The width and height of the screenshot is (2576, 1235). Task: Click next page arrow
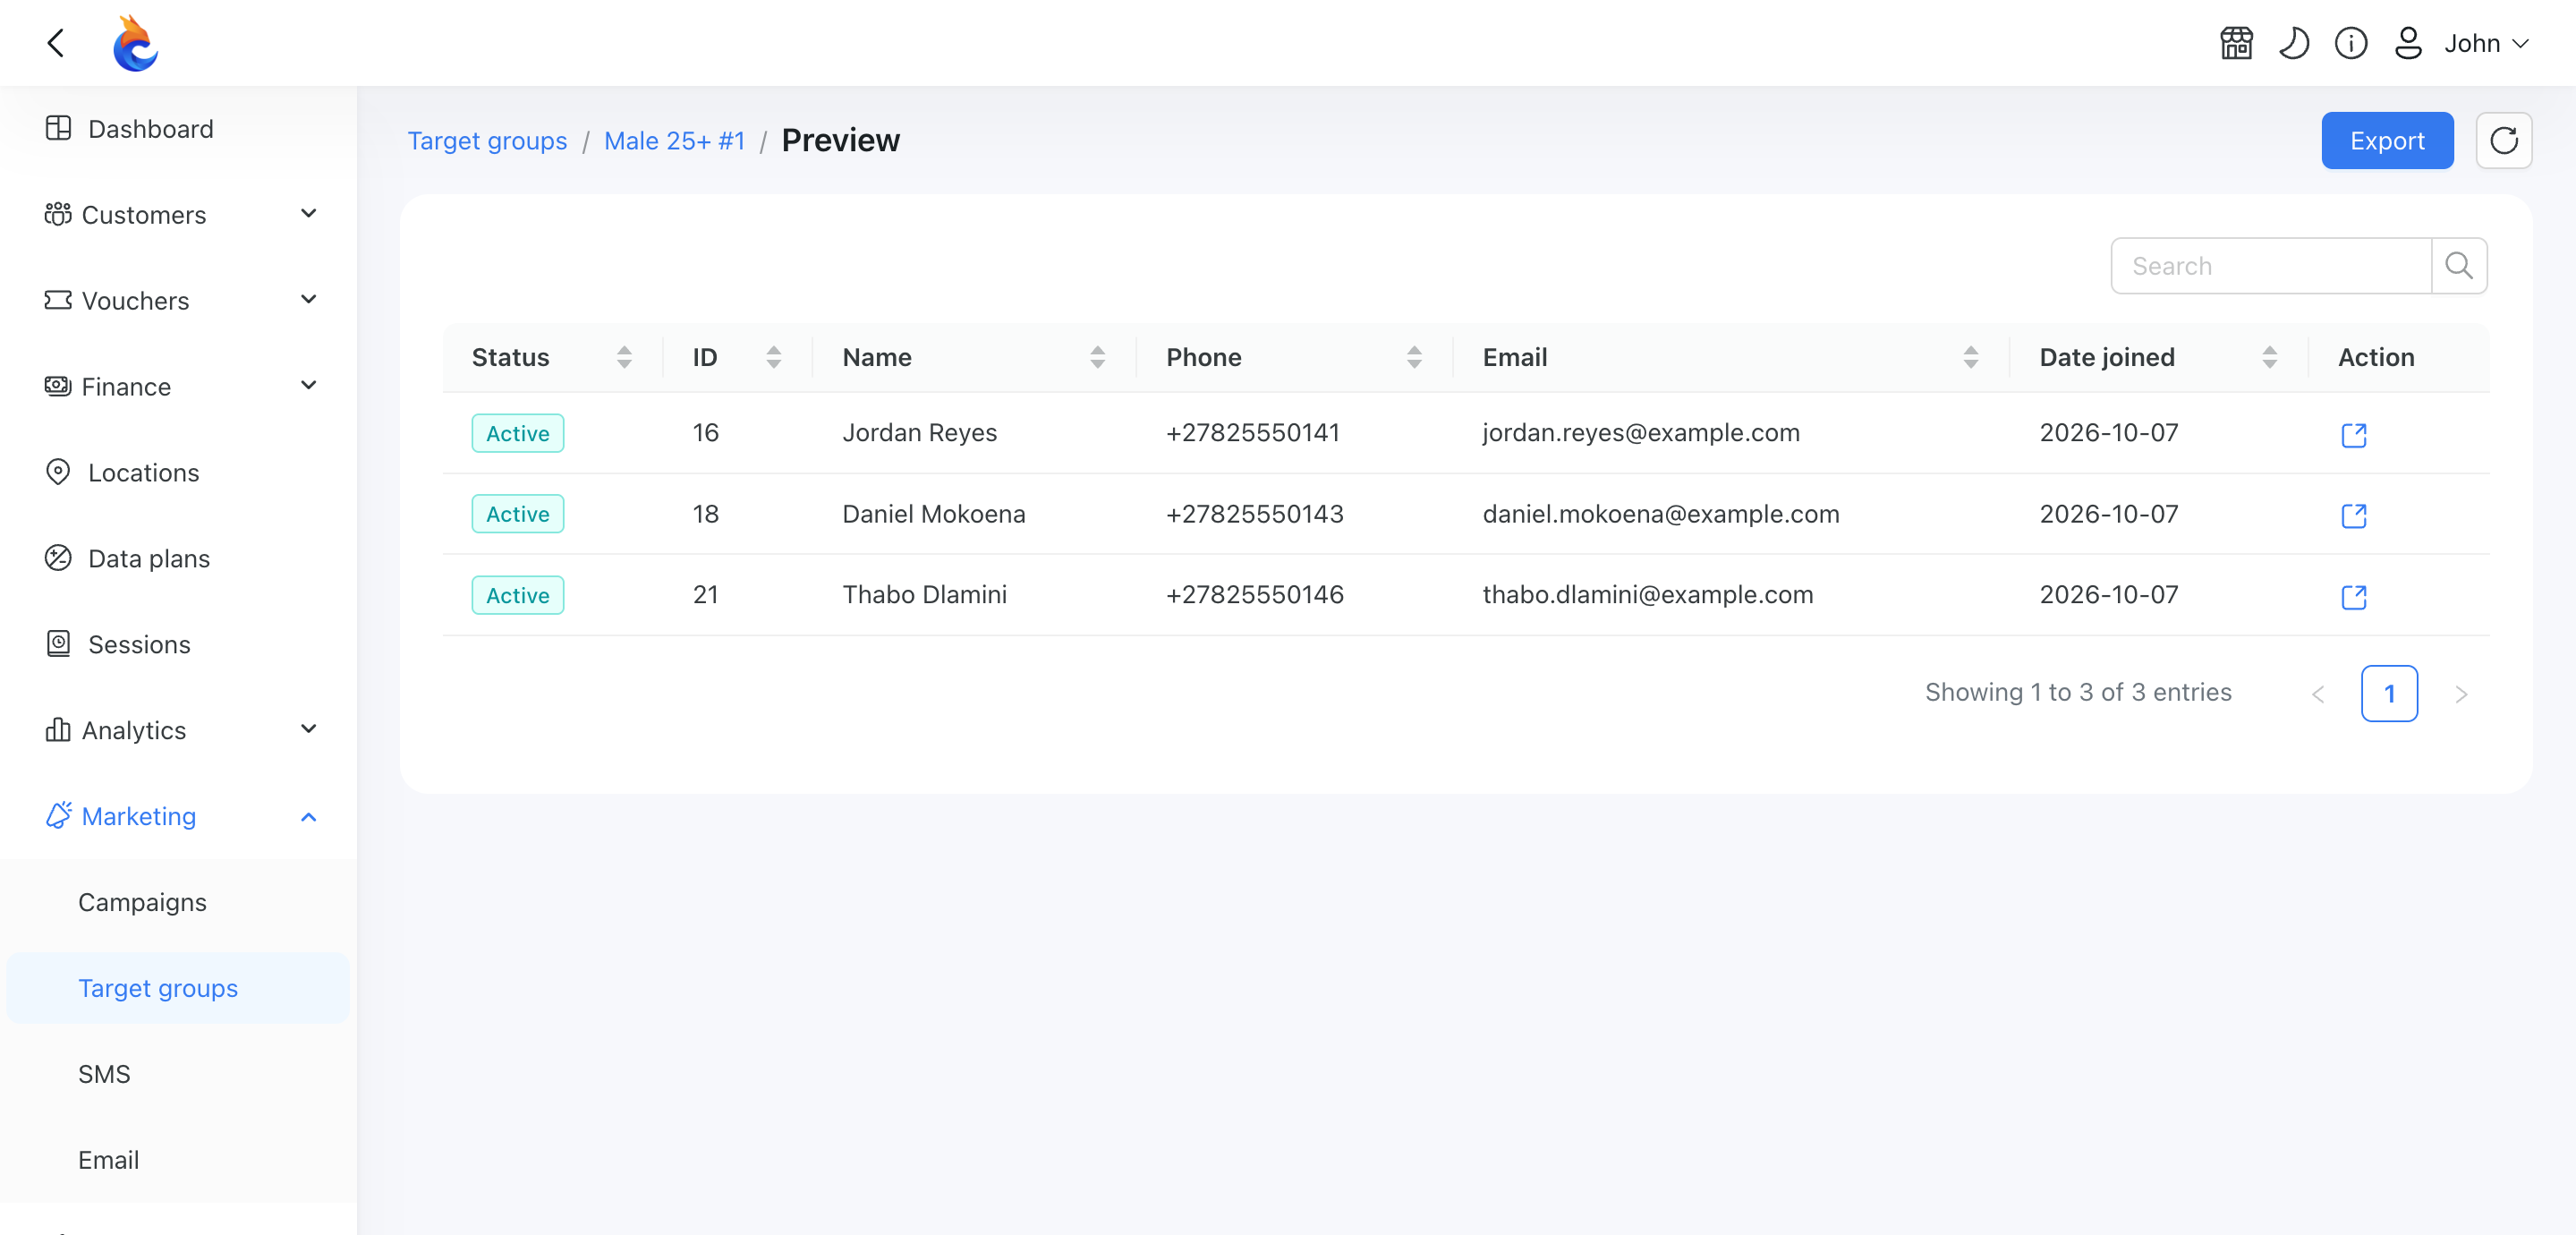[x=2460, y=694]
